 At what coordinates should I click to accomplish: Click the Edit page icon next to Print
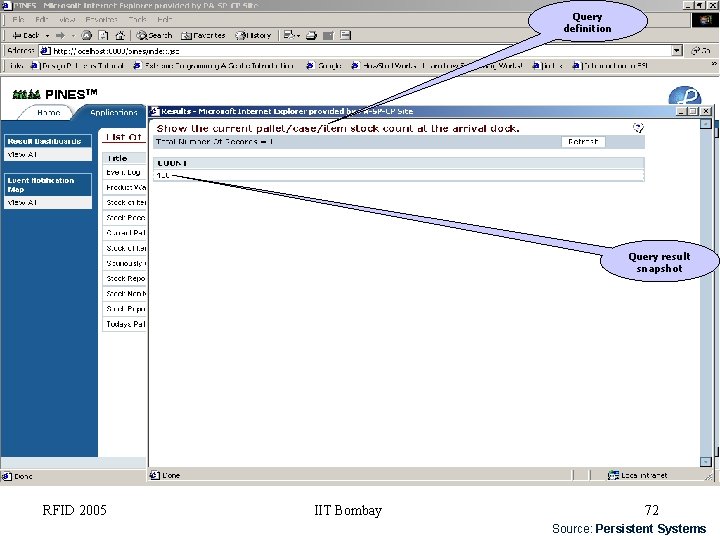tap(328, 35)
